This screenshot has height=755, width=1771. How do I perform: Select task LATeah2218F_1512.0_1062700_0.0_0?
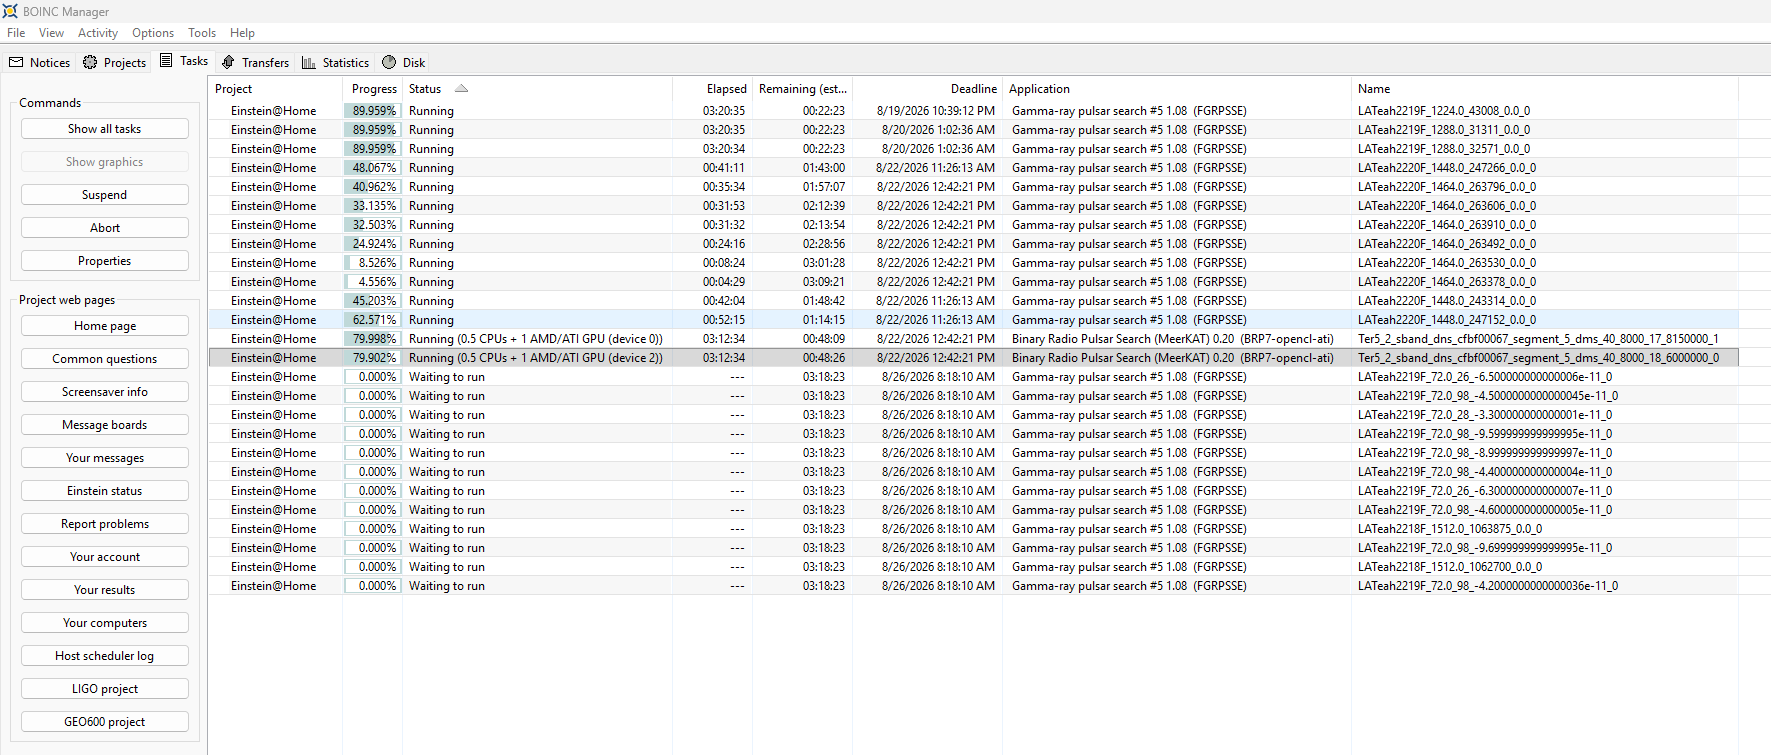click(1450, 567)
